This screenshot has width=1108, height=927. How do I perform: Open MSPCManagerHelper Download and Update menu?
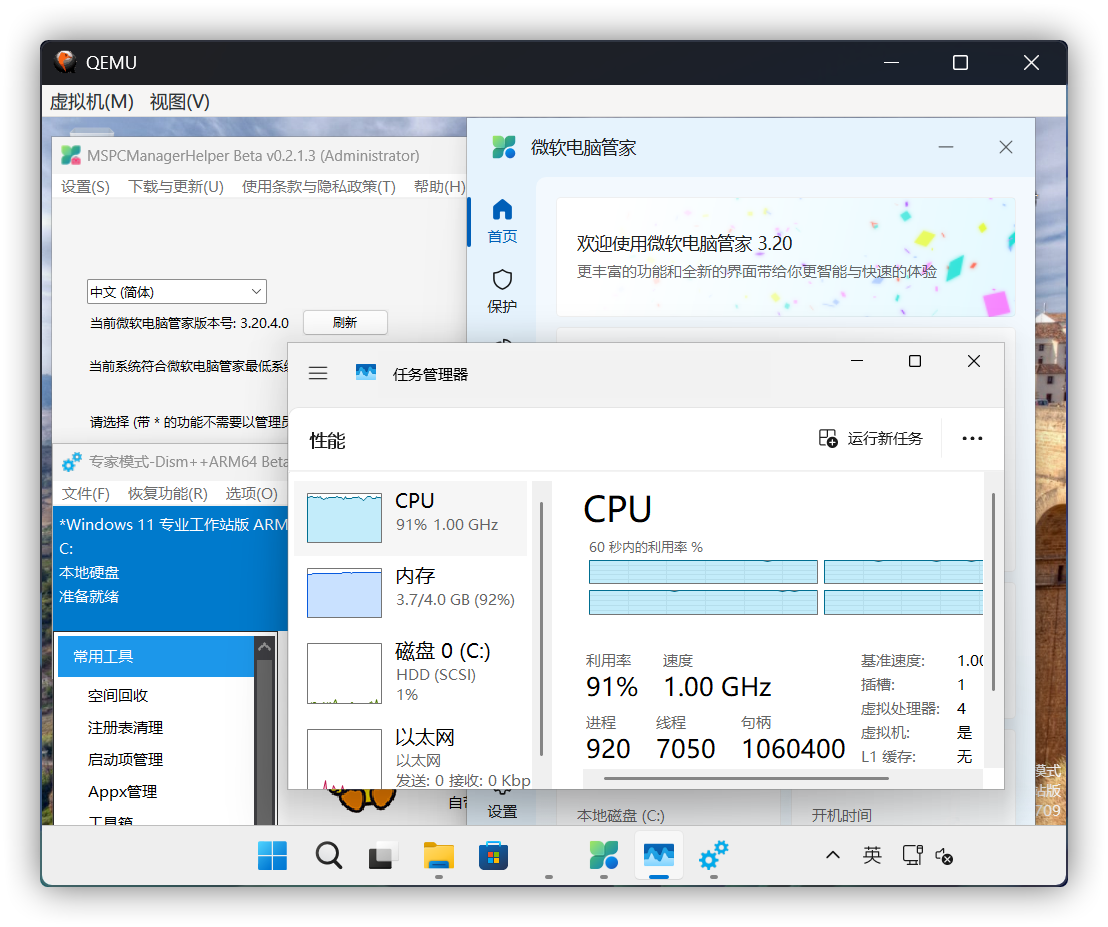click(x=176, y=187)
